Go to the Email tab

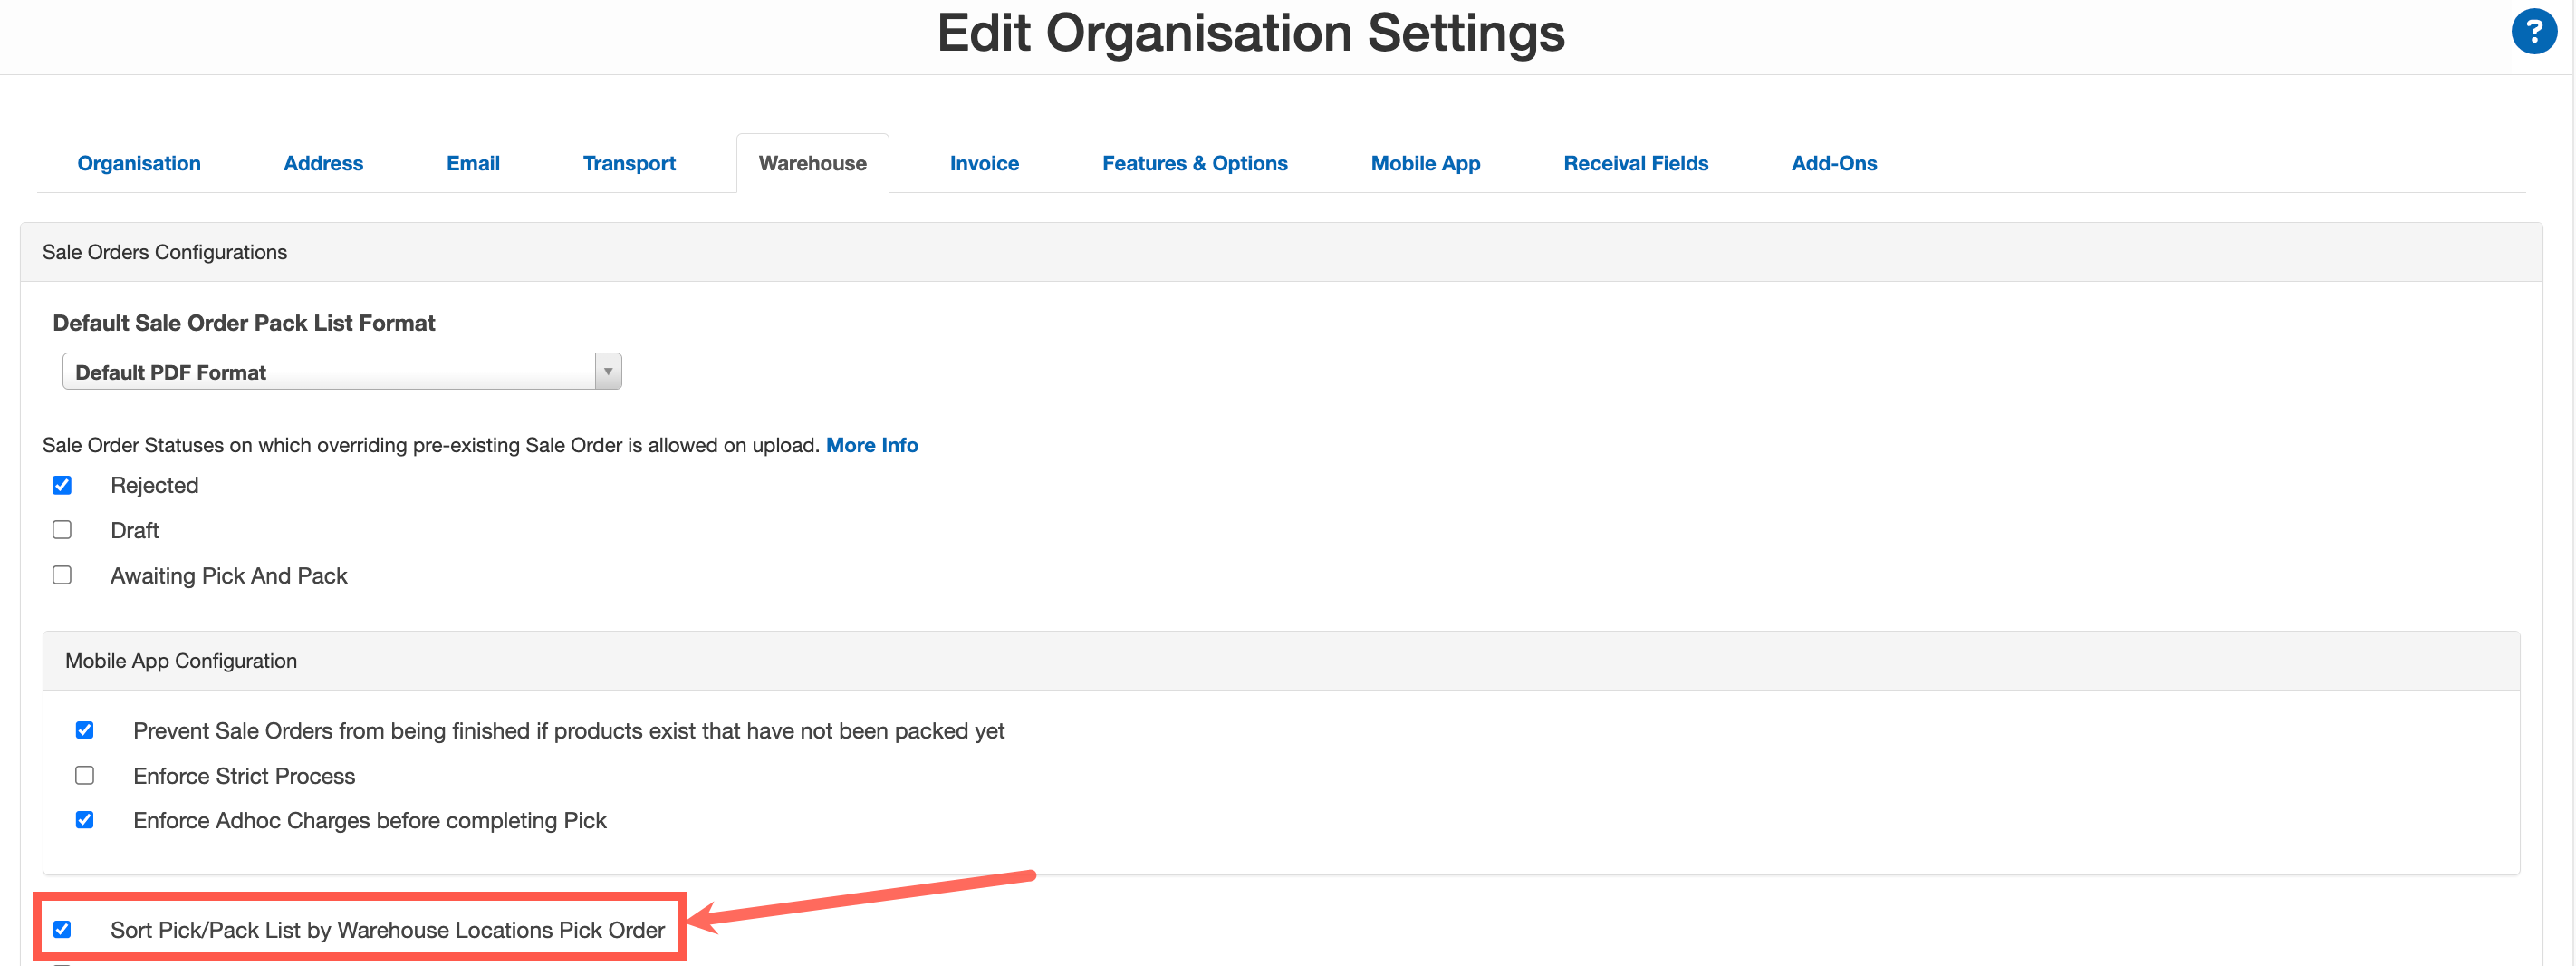472,163
